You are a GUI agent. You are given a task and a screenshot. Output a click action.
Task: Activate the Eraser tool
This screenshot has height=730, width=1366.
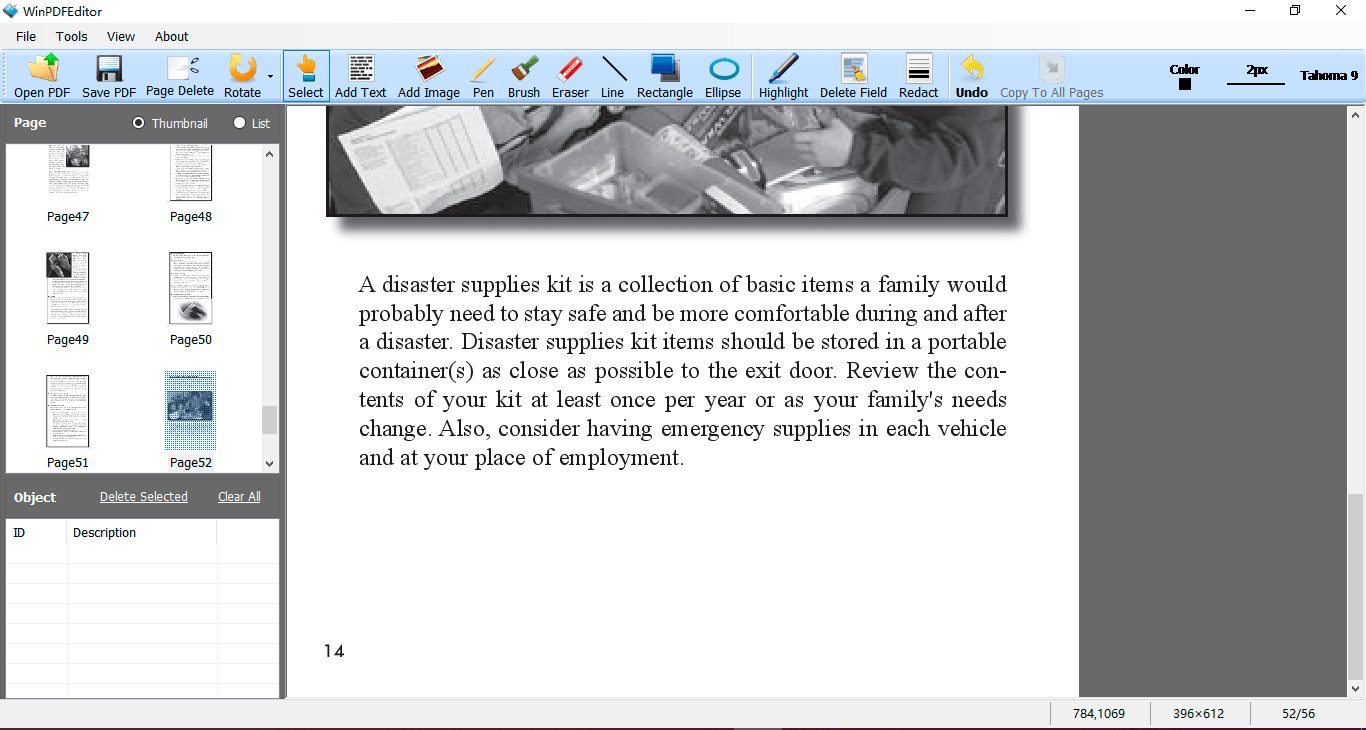point(570,75)
